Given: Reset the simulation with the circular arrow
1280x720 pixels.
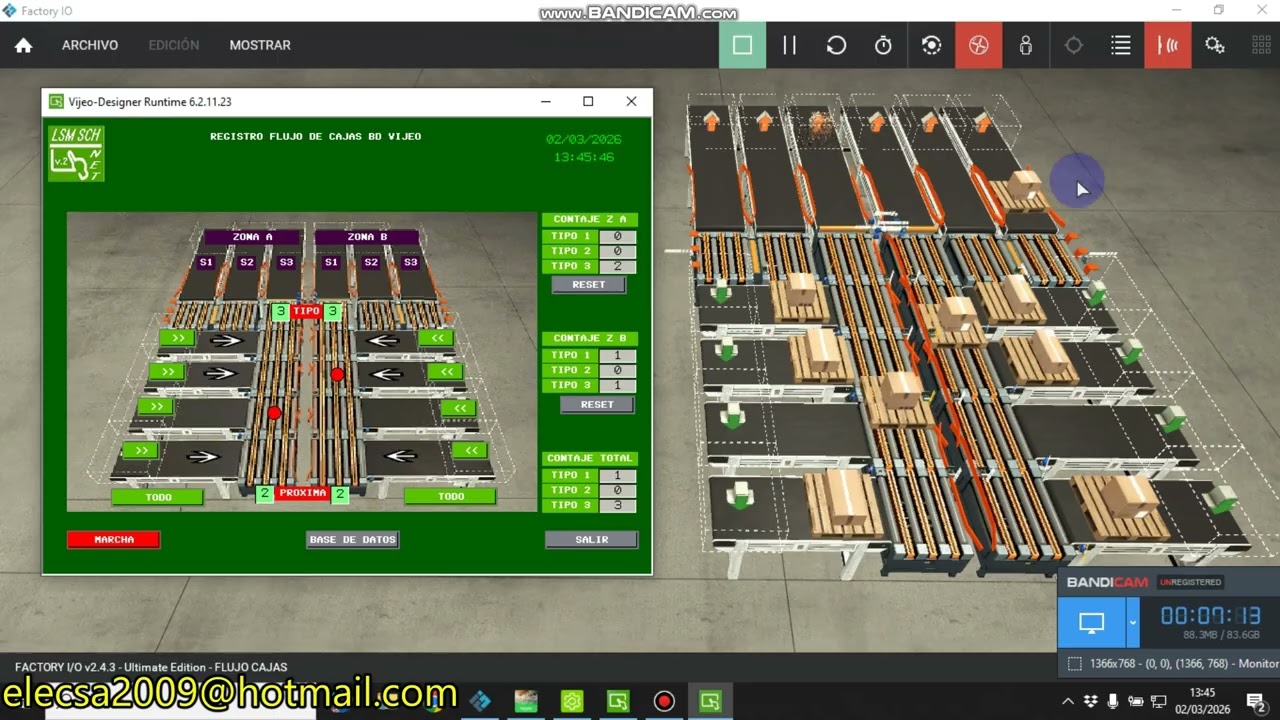Looking at the screenshot, I should [836, 45].
